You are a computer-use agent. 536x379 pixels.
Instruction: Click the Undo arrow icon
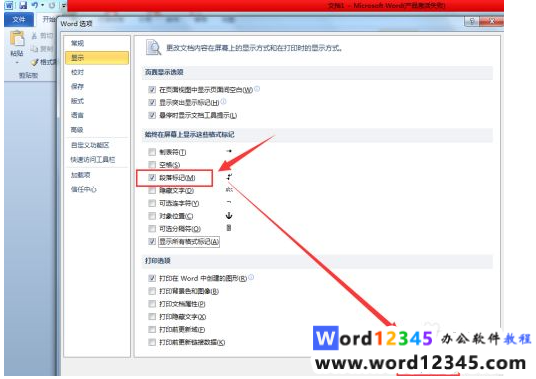[x=35, y=5]
